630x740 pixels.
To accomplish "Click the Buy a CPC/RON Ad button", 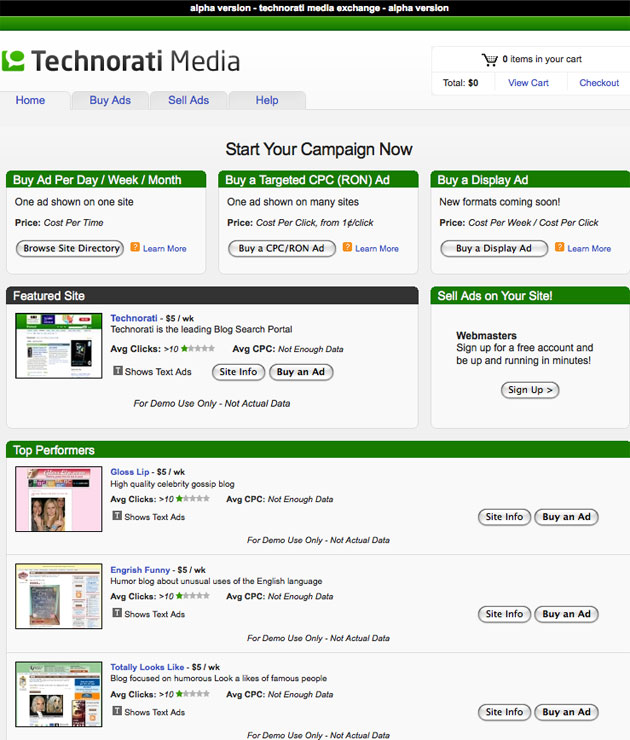I will (282, 248).
